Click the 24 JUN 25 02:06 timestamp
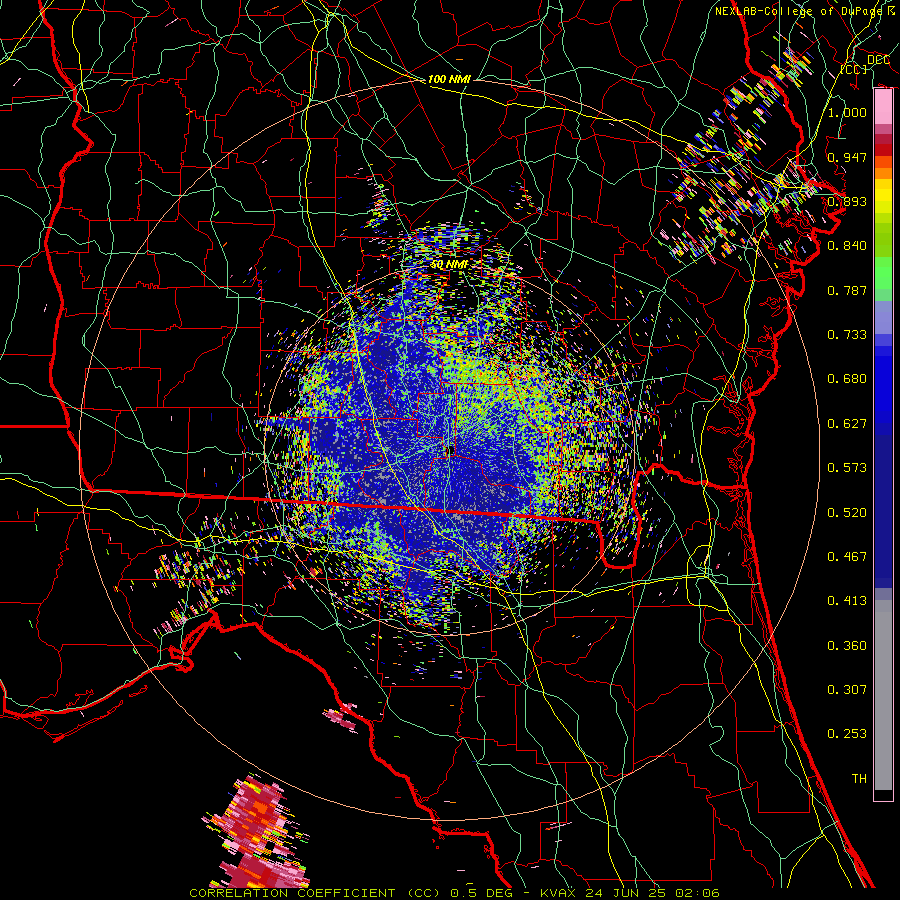 pos(652,893)
